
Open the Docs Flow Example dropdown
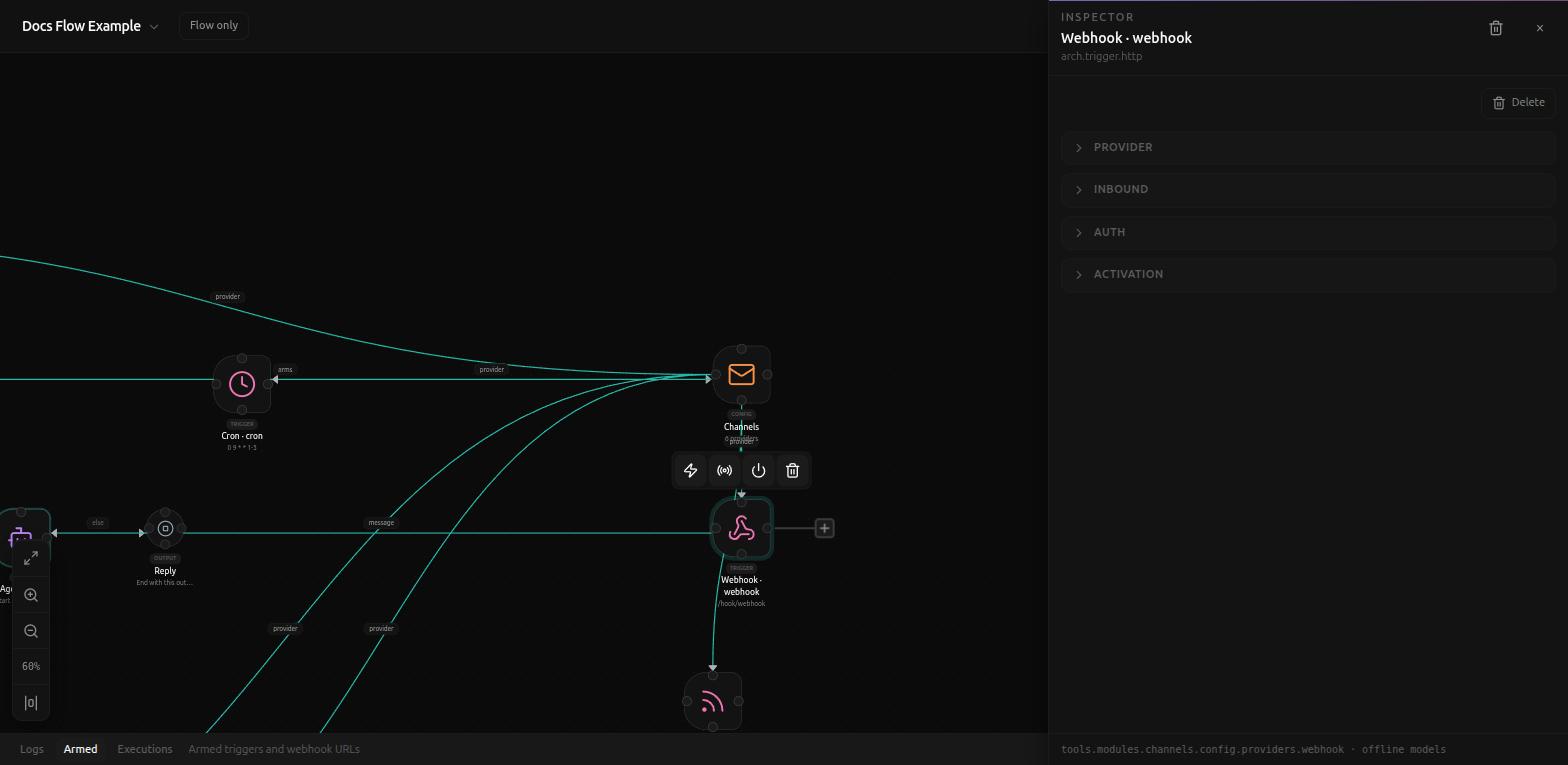(x=90, y=26)
